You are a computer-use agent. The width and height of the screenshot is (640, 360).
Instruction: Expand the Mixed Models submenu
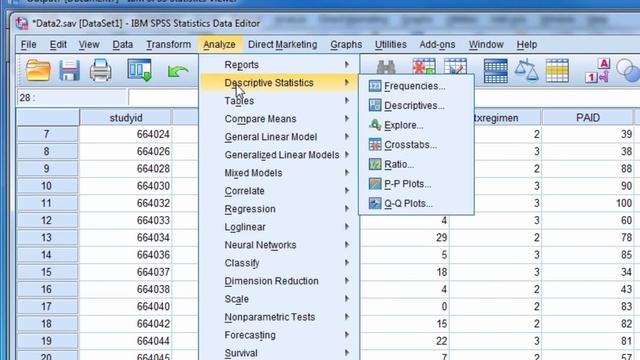tap(280, 173)
